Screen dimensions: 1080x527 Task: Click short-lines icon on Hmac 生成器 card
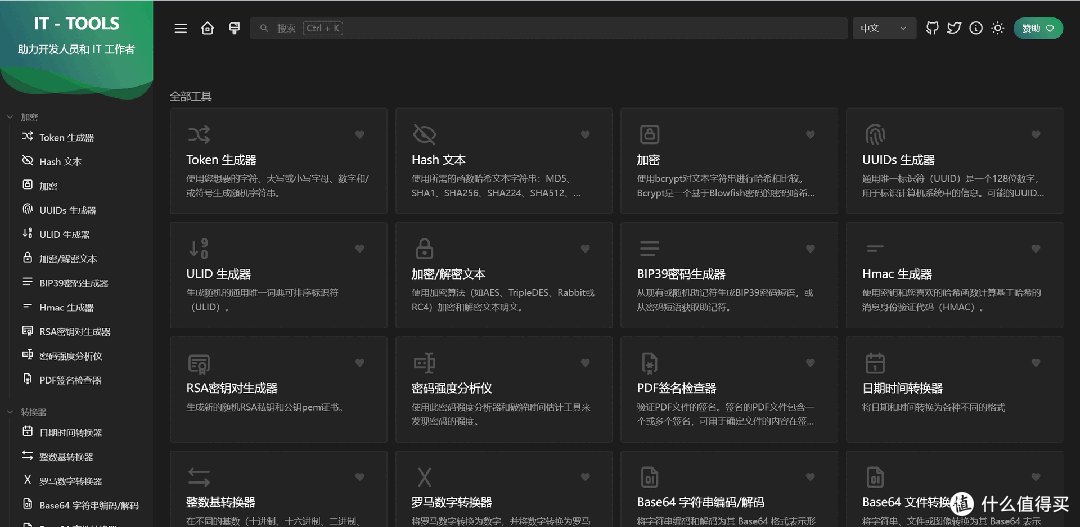pos(875,247)
